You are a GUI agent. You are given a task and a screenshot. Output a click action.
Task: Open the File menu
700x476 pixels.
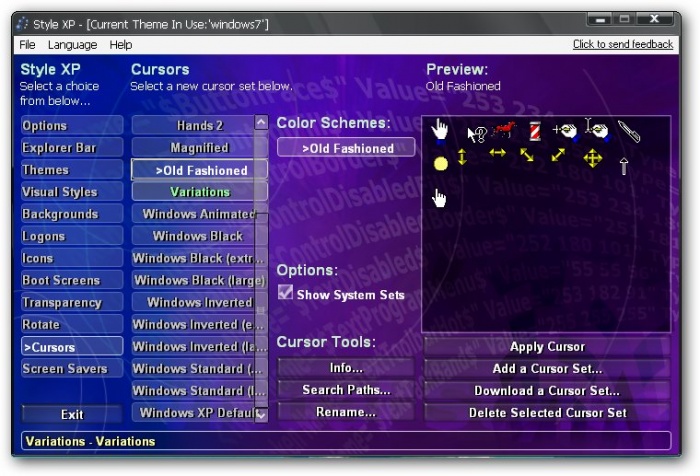(27, 45)
